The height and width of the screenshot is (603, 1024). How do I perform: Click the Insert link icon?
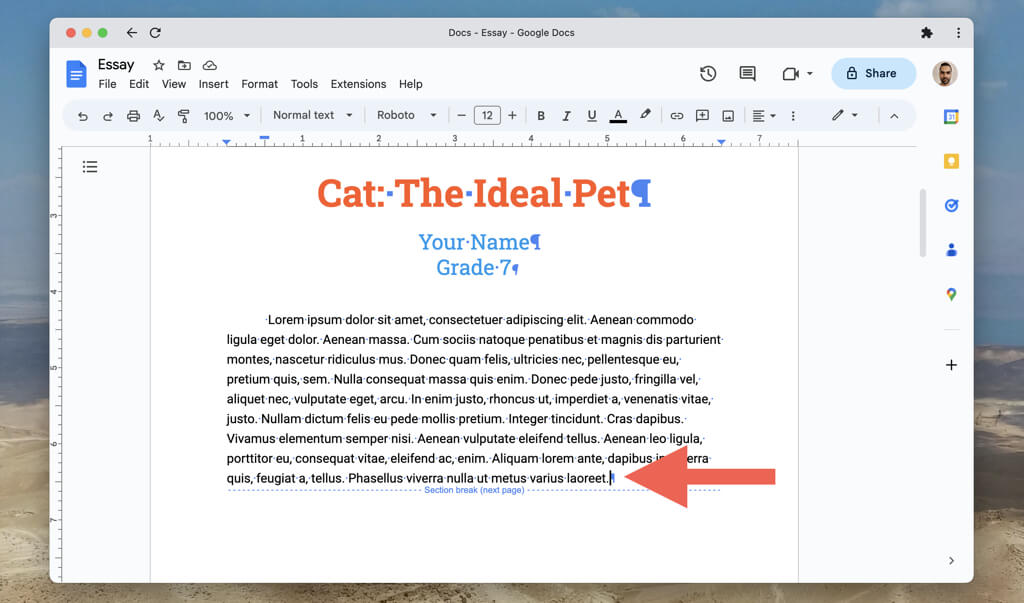[x=677, y=116]
